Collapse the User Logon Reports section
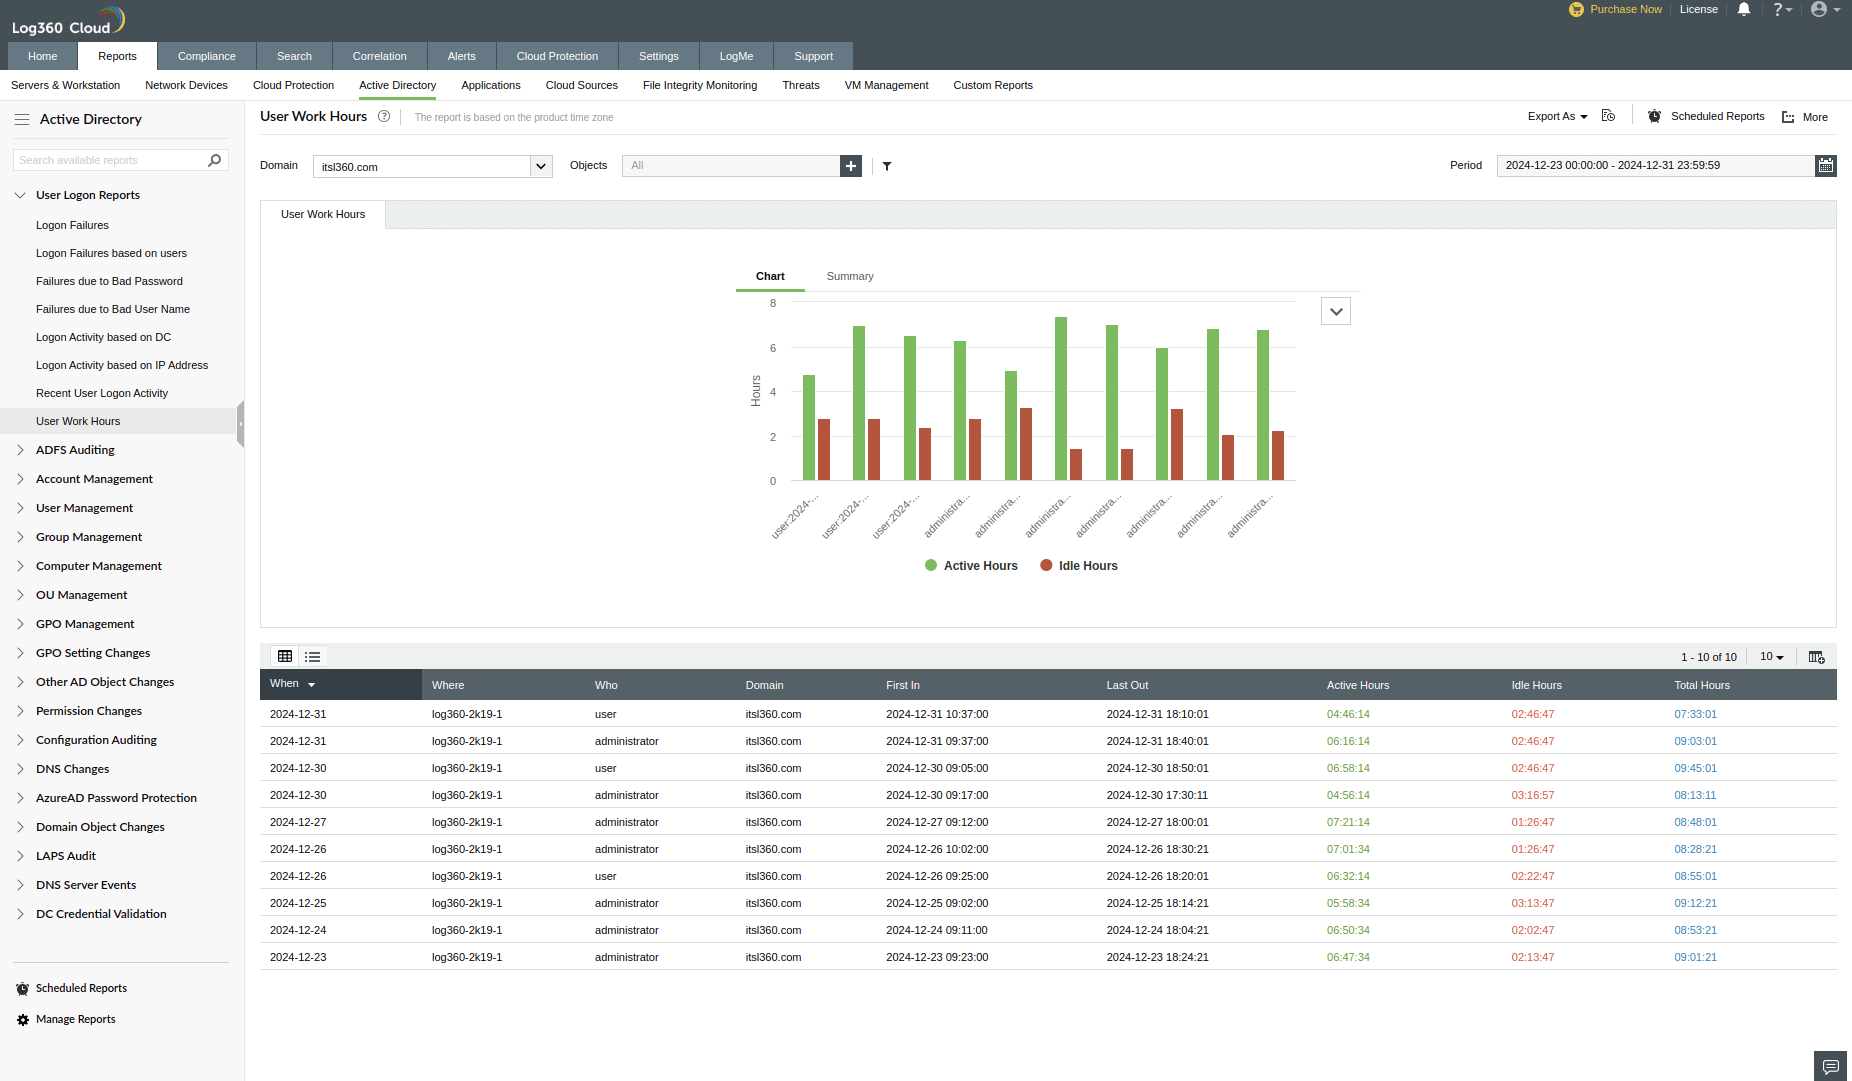Image resolution: width=1852 pixels, height=1081 pixels. 20,196
